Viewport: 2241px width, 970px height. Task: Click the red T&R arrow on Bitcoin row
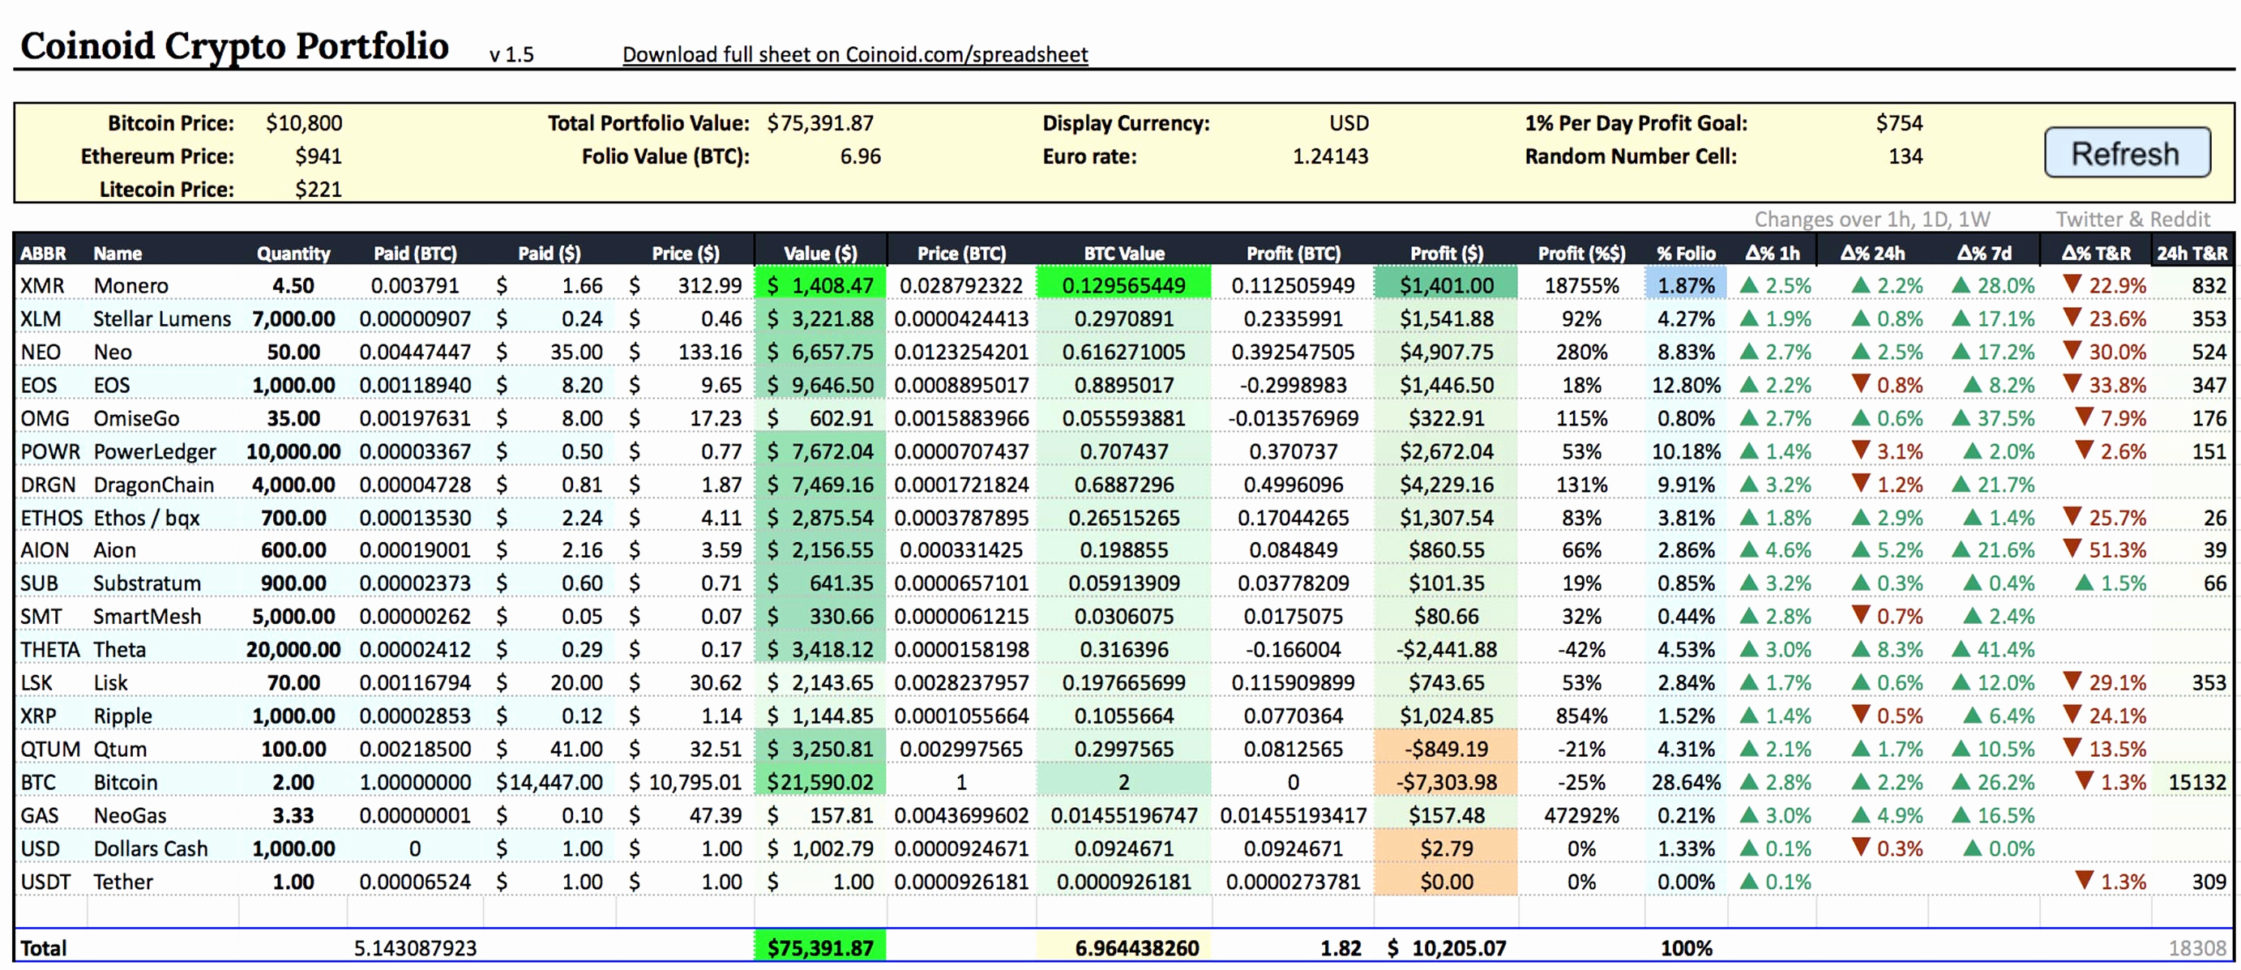click(2085, 782)
